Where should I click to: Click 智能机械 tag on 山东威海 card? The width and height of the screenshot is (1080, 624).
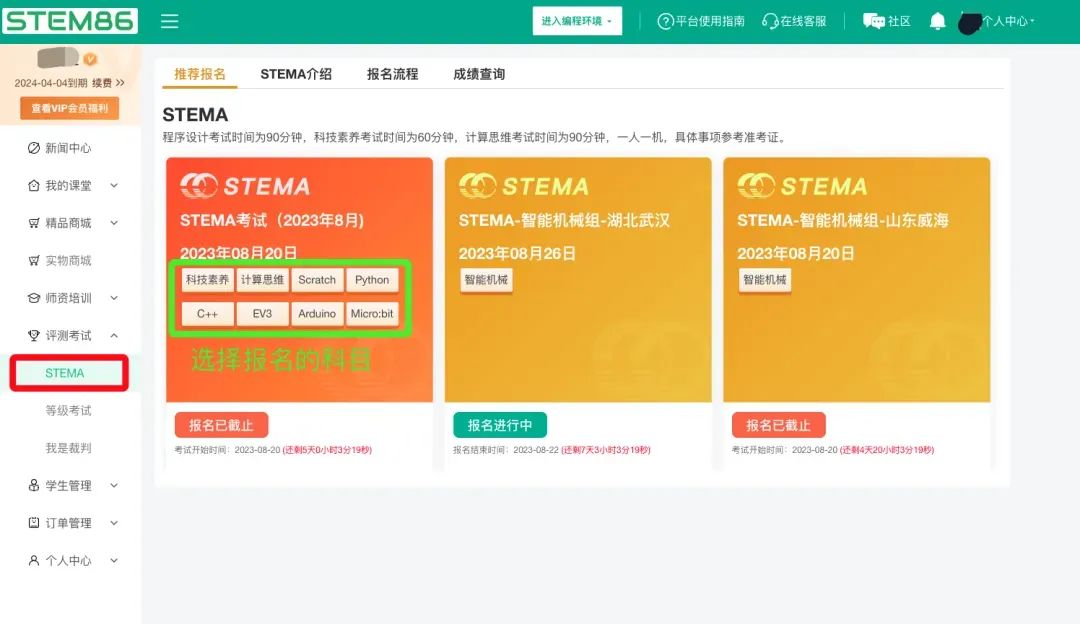765,280
